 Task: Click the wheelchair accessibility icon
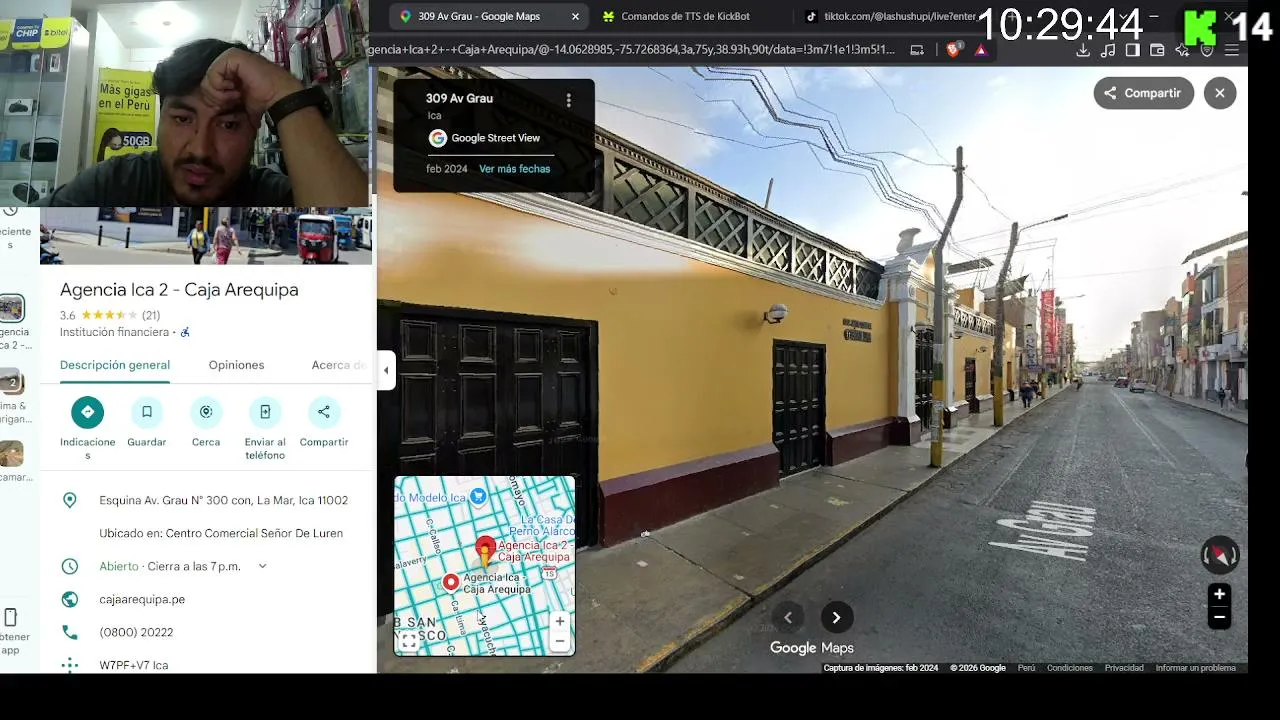tap(185, 332)
